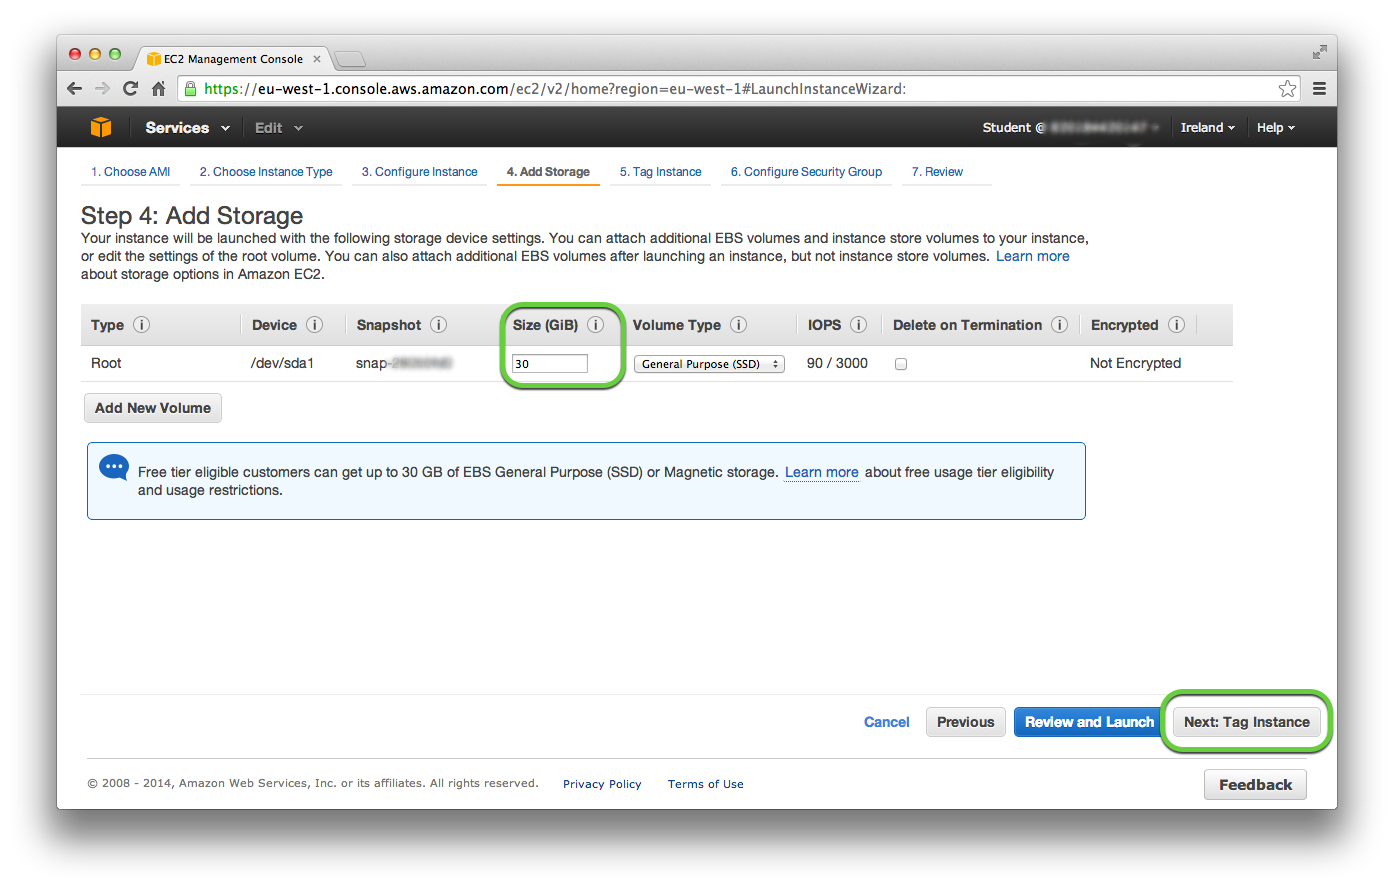Open Learn more link about storage options
This screenshot has height=888, width=1394.
pos(1033,256)
